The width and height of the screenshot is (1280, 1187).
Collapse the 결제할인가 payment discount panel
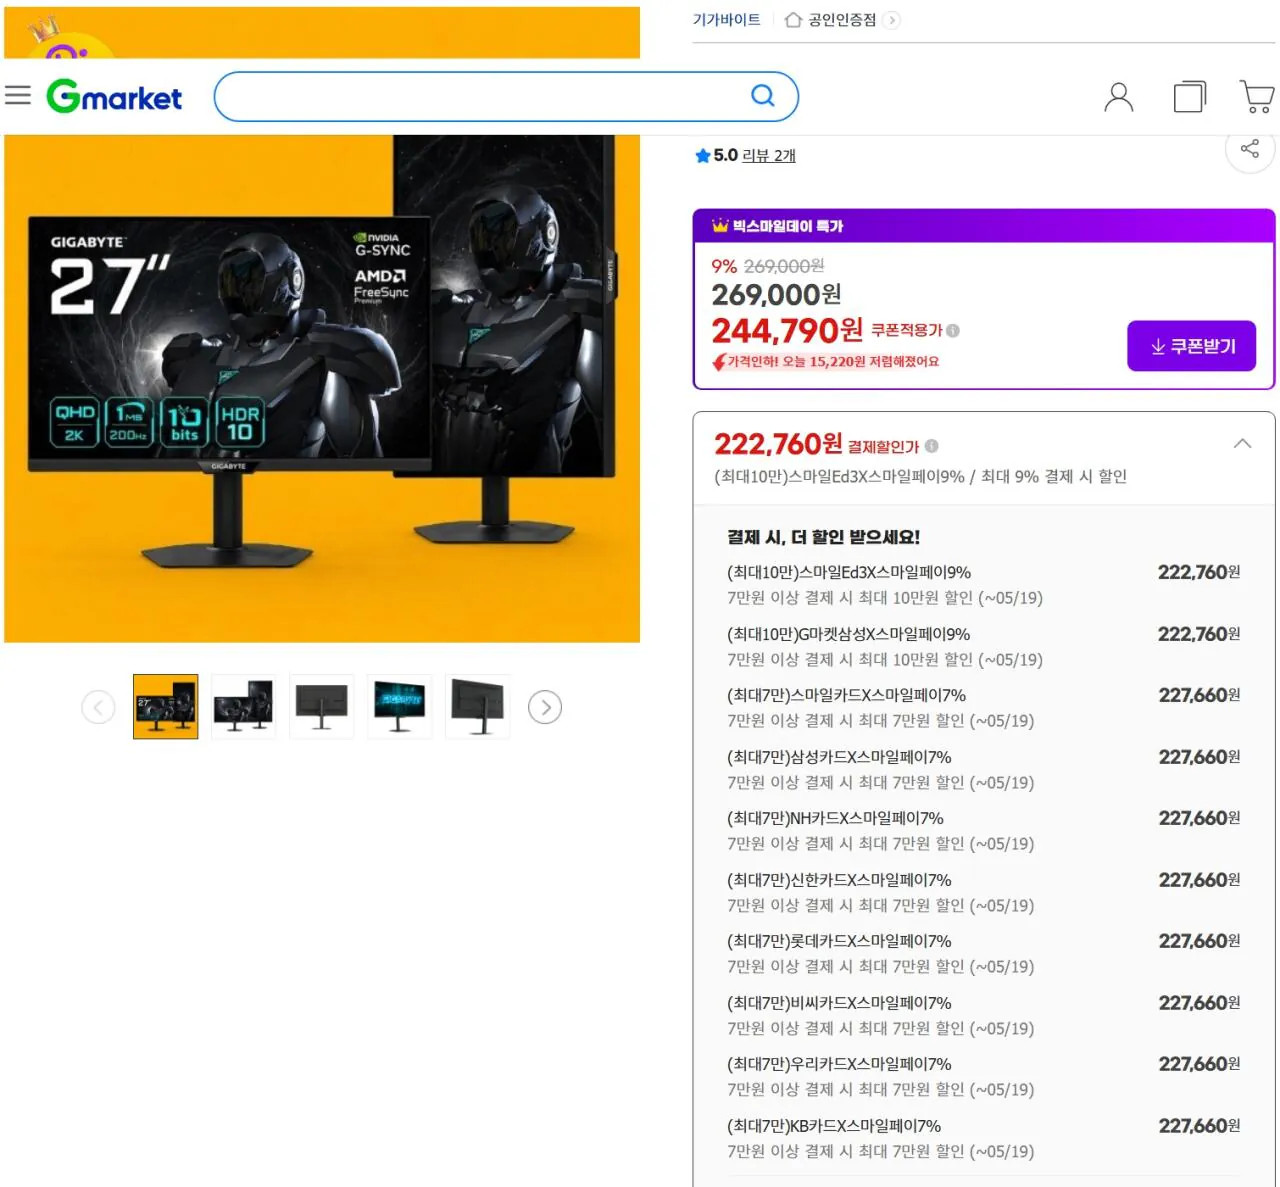pyautogui.click(x=1242, y=444)
